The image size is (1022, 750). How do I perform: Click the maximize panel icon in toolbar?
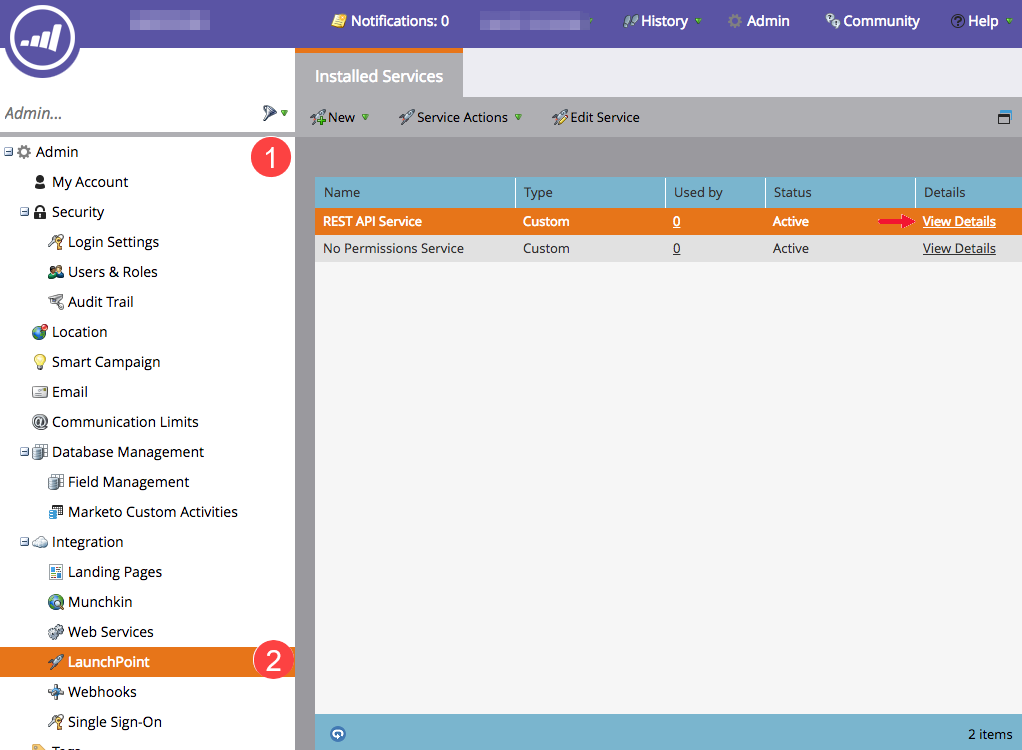point(1004,117)
